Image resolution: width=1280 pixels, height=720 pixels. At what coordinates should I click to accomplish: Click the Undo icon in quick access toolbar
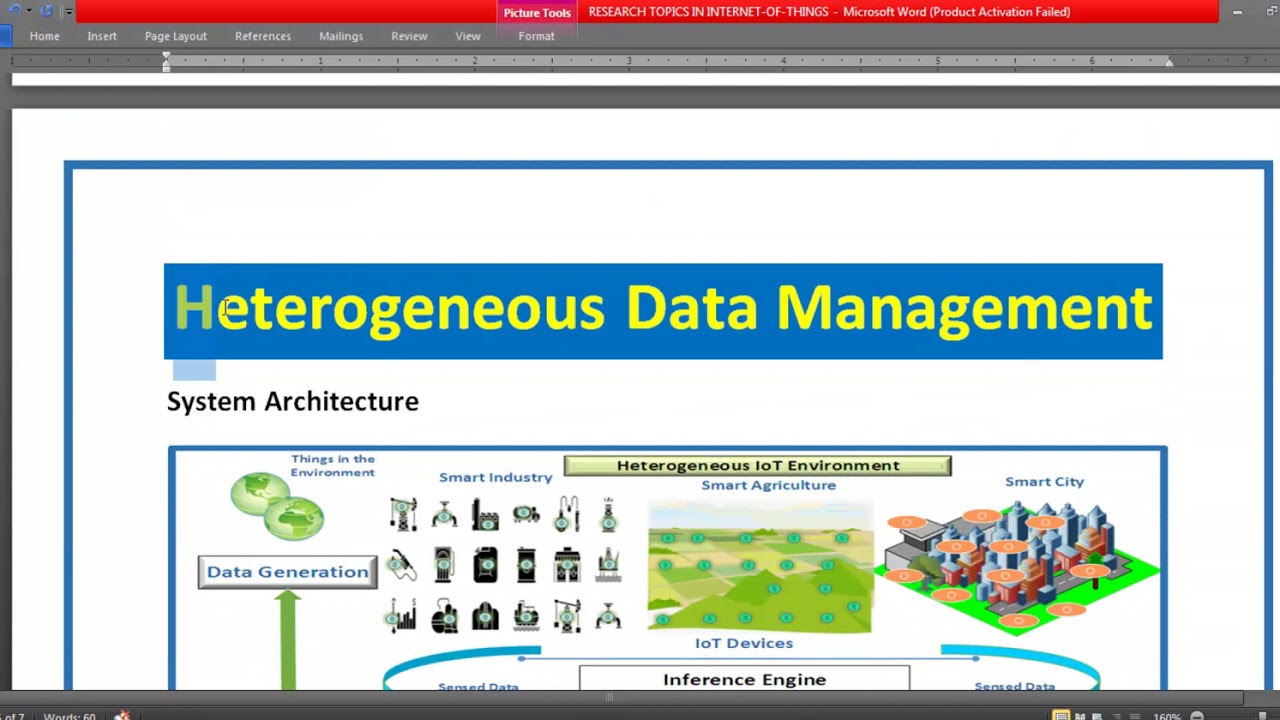[14, 11]
